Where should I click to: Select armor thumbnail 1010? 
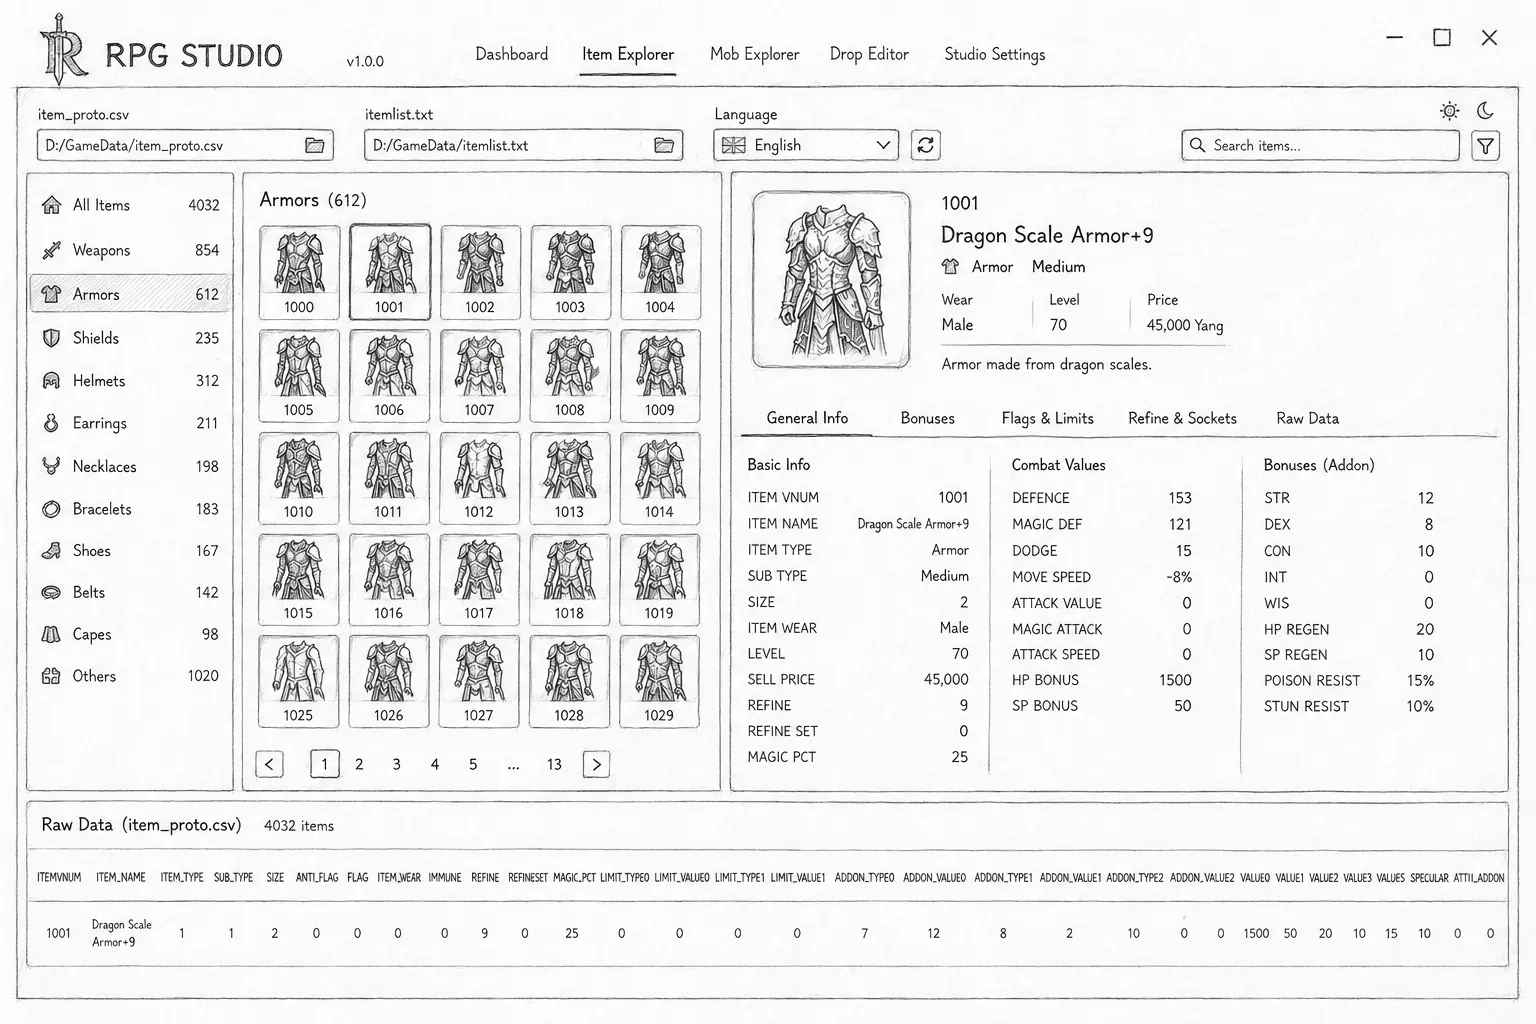coord(298,478)
